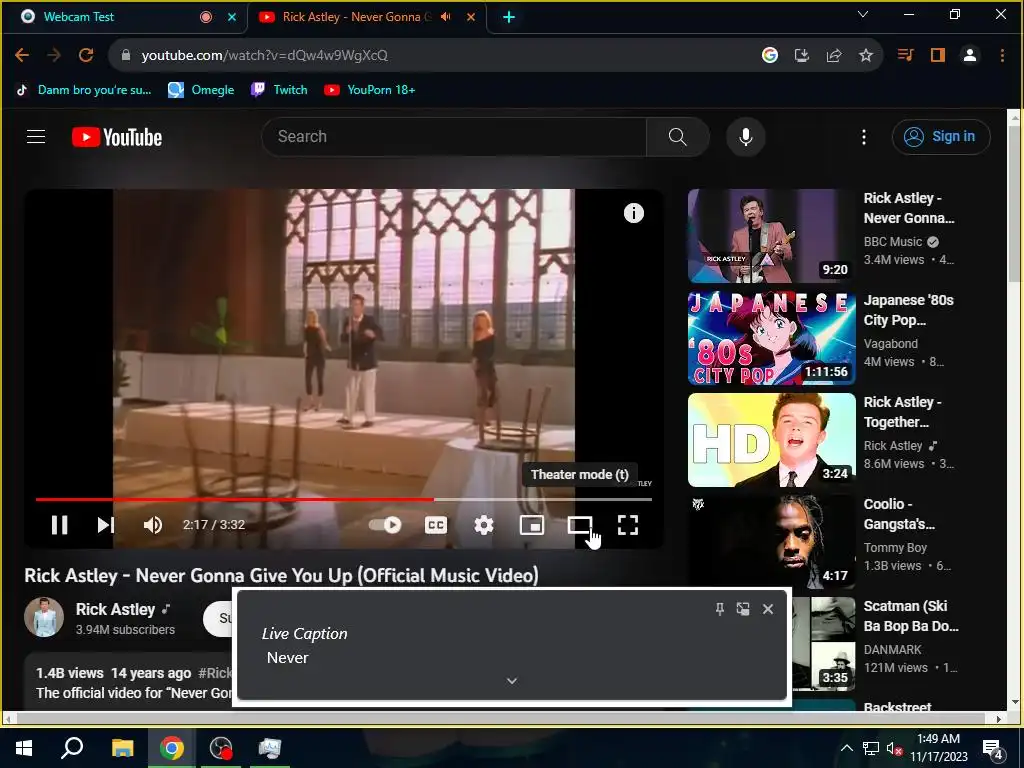The width and height of the screenshot is (1024, 768).
Task: Click the address bar URL
Action: pyautogui.click(x=264, y=56)
